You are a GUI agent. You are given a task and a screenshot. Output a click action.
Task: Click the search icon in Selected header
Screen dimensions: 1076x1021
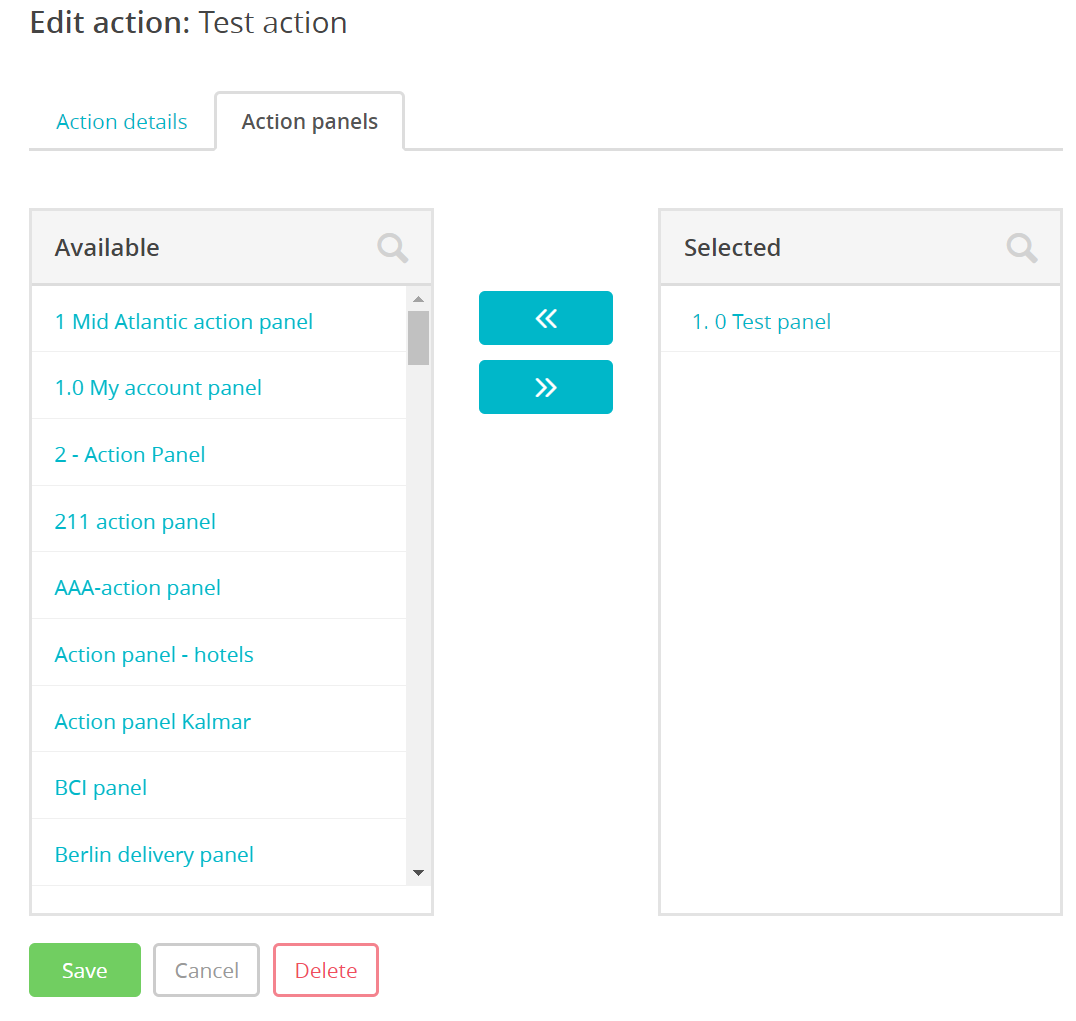click(1021, 248)
